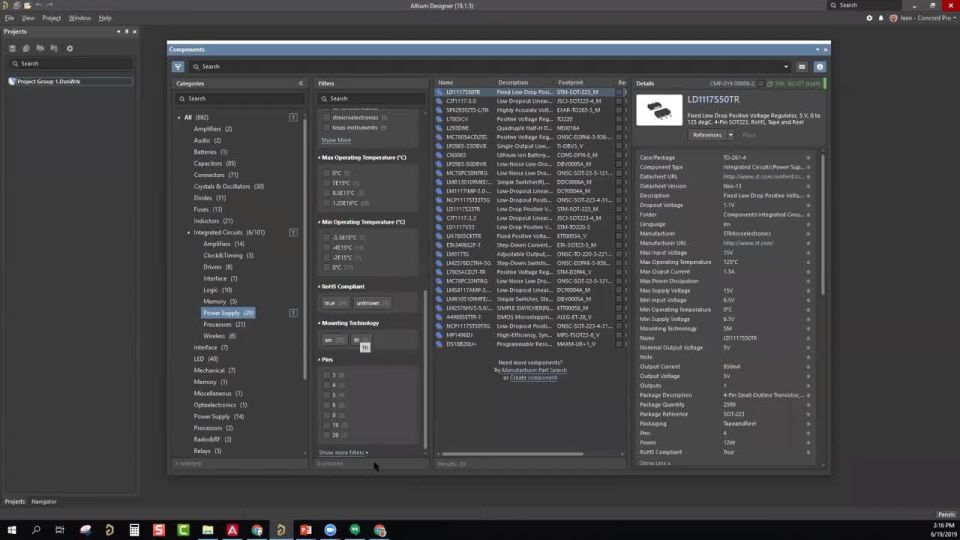Click the References button
This screenshot has height=540, width=960.
[707, 135]
